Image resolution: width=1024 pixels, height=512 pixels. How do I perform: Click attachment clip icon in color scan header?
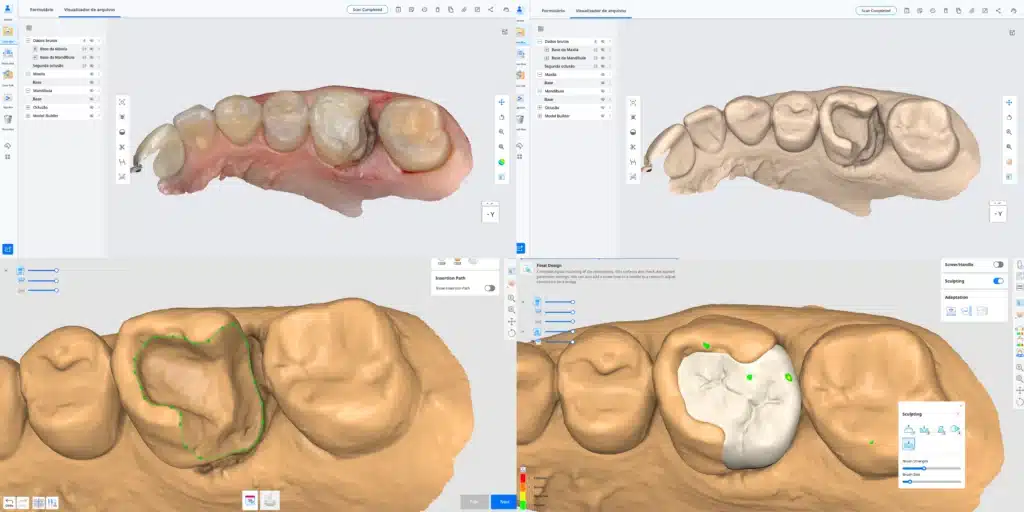click(464, 10)
